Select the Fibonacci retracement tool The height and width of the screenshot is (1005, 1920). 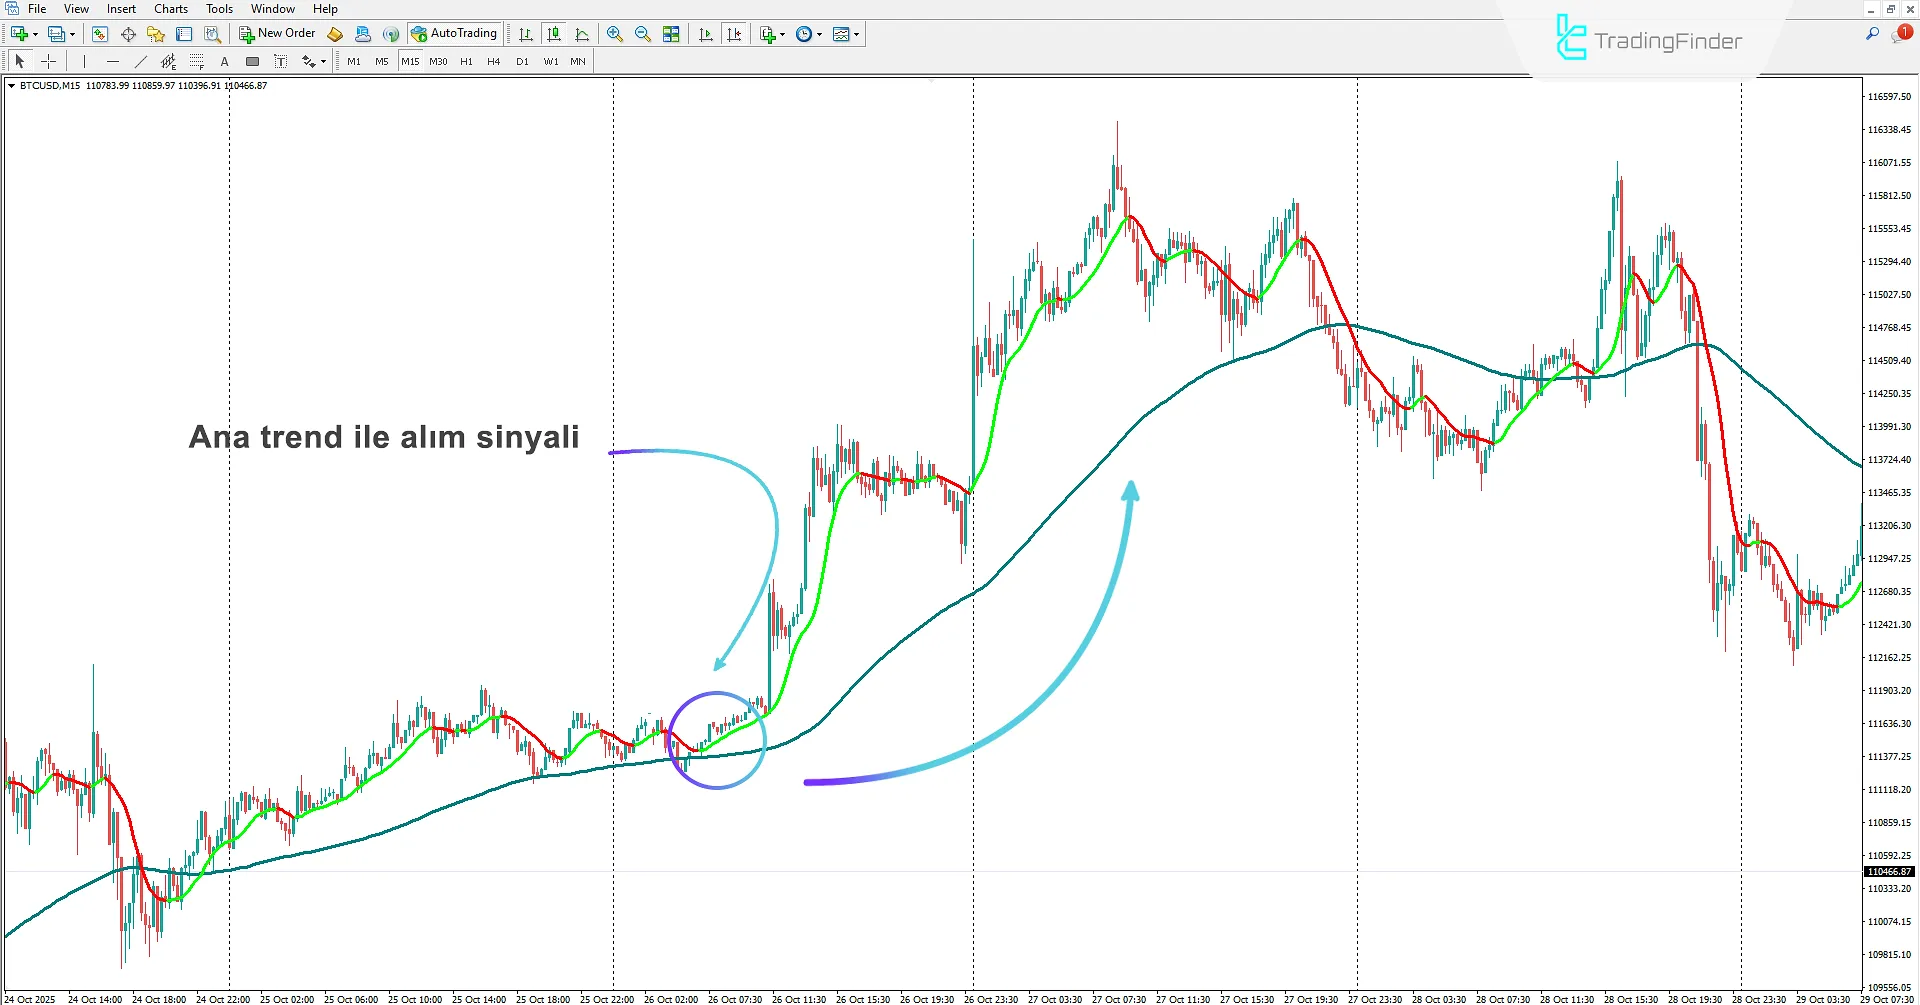(197, 61)
